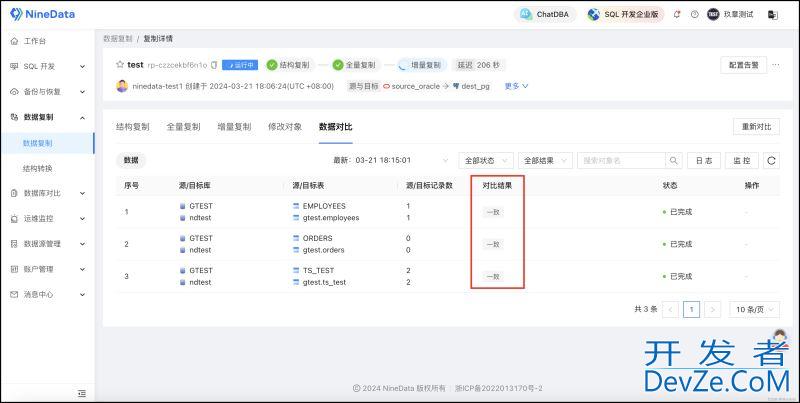The image size is (800, 403).
Task: Expand 数据源管理 sidebar menu
Action: click(x=48, y=244)
